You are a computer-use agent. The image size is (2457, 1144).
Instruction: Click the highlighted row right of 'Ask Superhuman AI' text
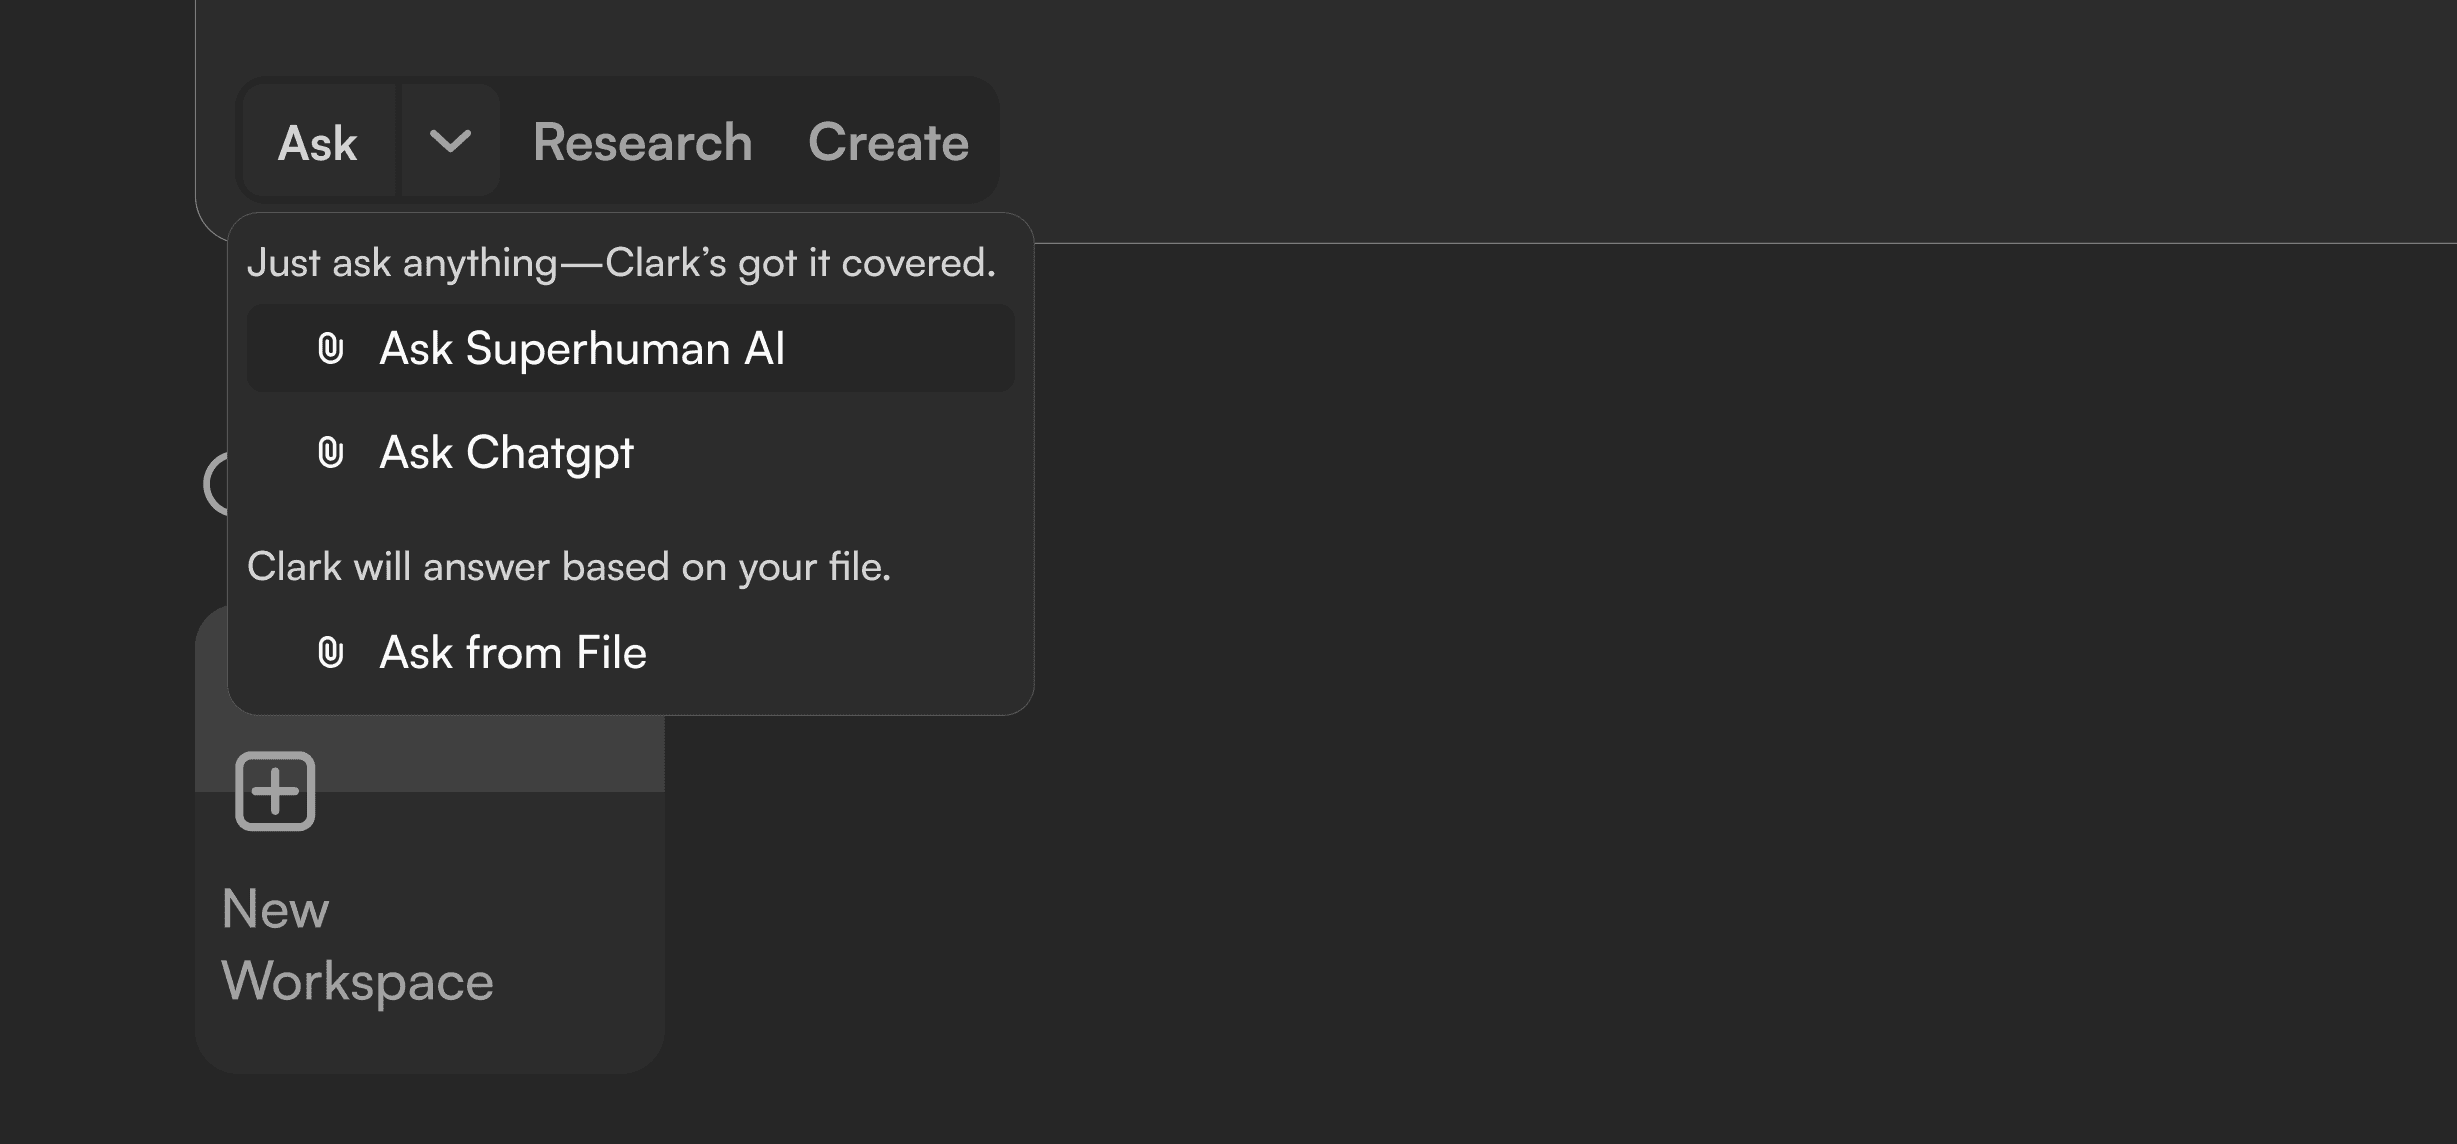(x=900, y=349)
